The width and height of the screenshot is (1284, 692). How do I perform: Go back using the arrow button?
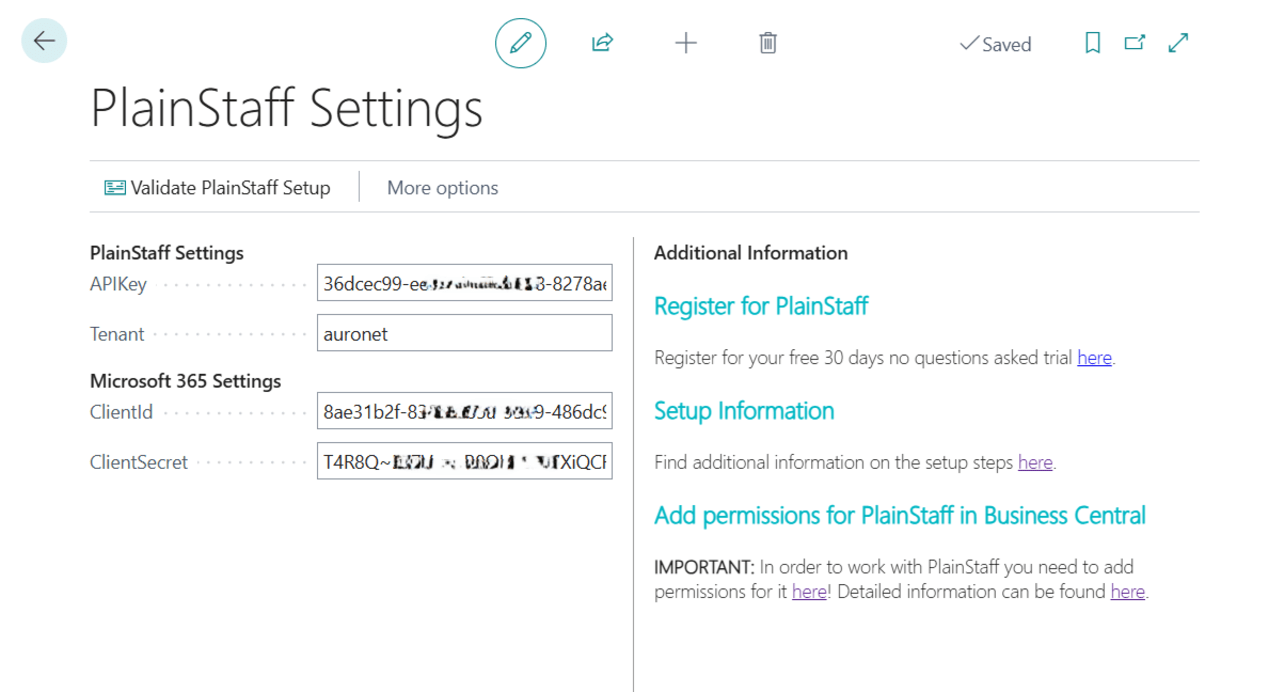44,41
